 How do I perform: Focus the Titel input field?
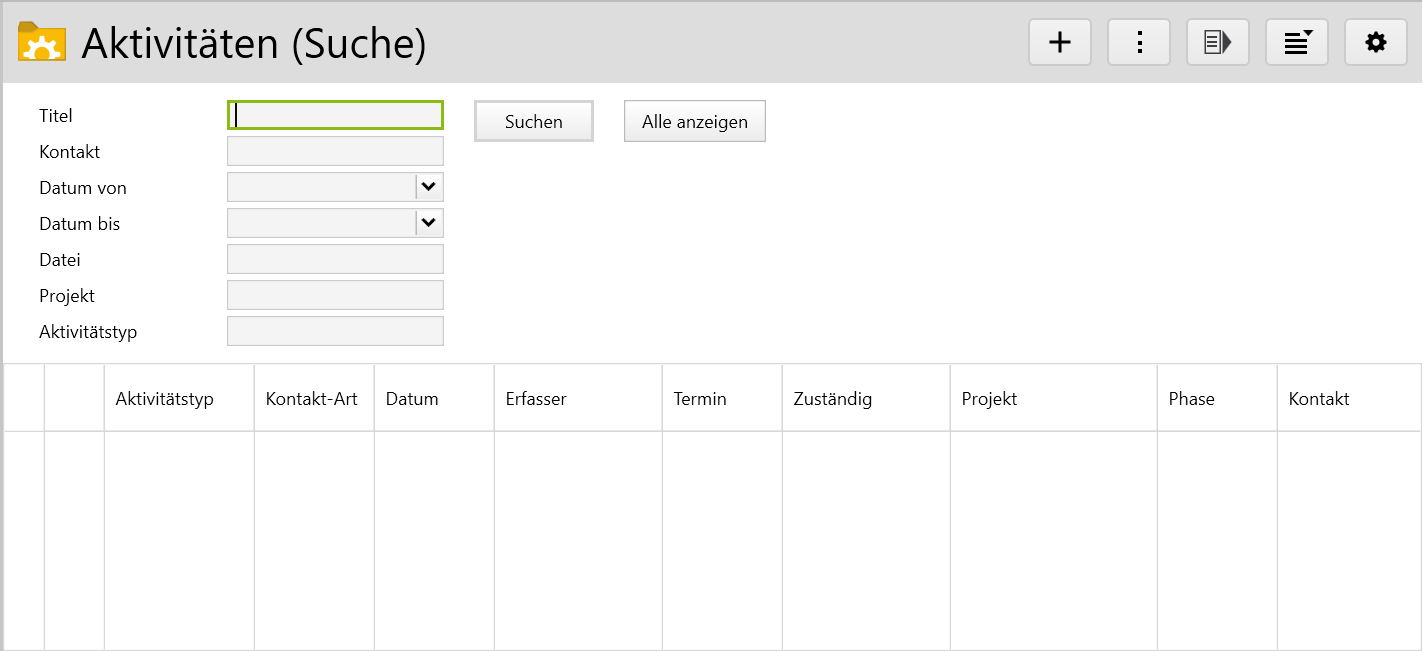pyautogui.click(x=335, y=115)
